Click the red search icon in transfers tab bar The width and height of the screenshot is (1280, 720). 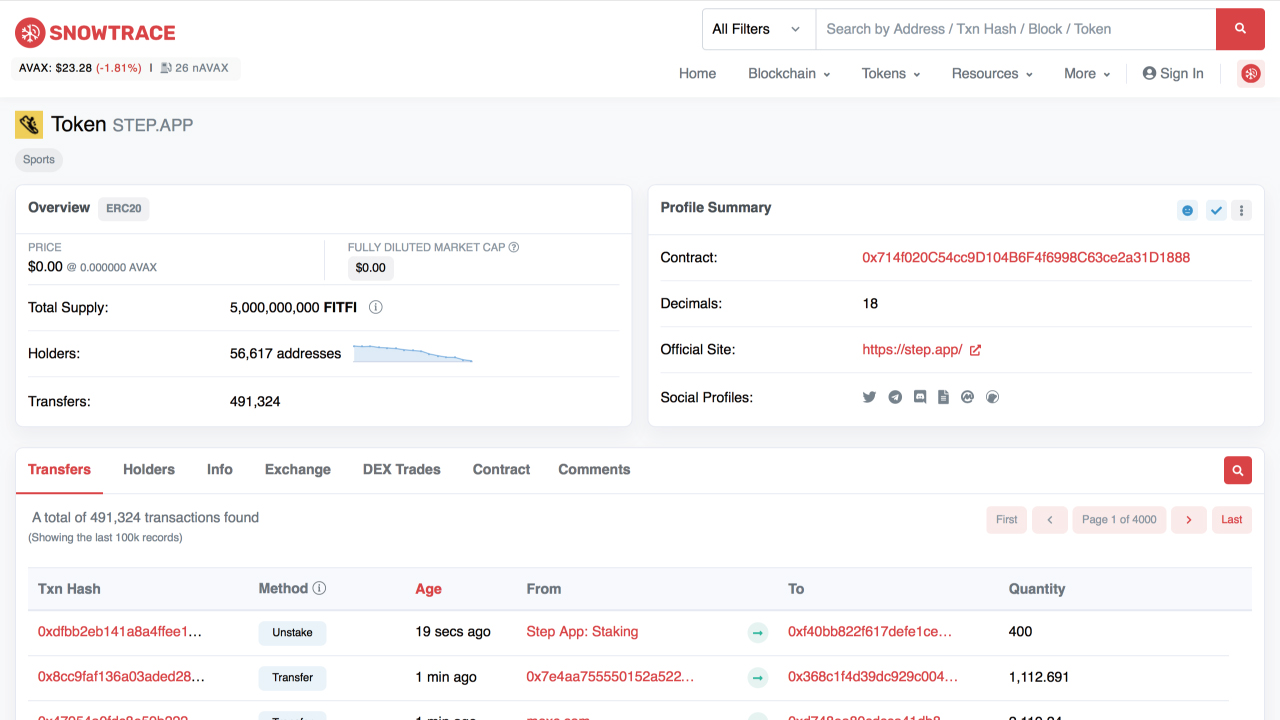click(1238, 470)
